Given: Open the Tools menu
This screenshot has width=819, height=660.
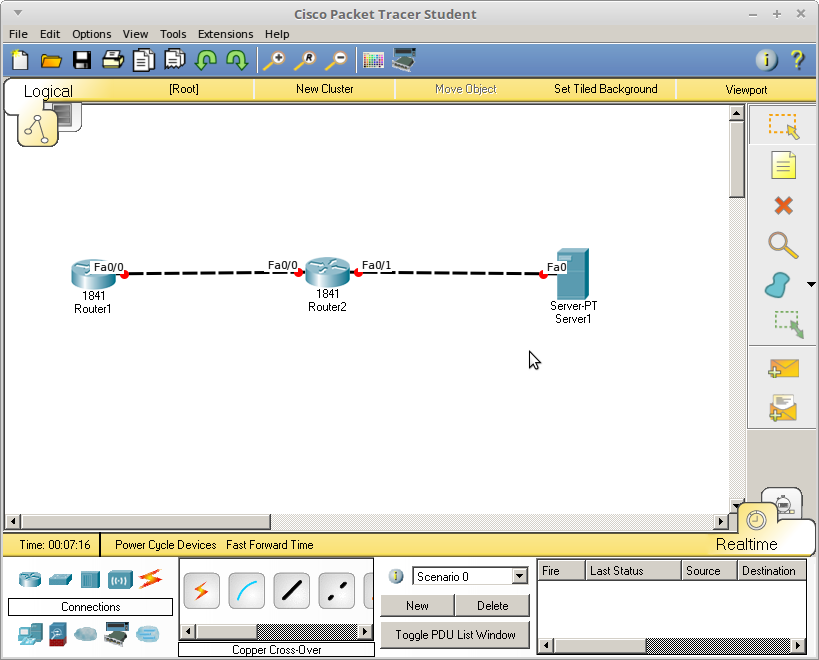Looking at the screenshot, I should tap(173, 34).
